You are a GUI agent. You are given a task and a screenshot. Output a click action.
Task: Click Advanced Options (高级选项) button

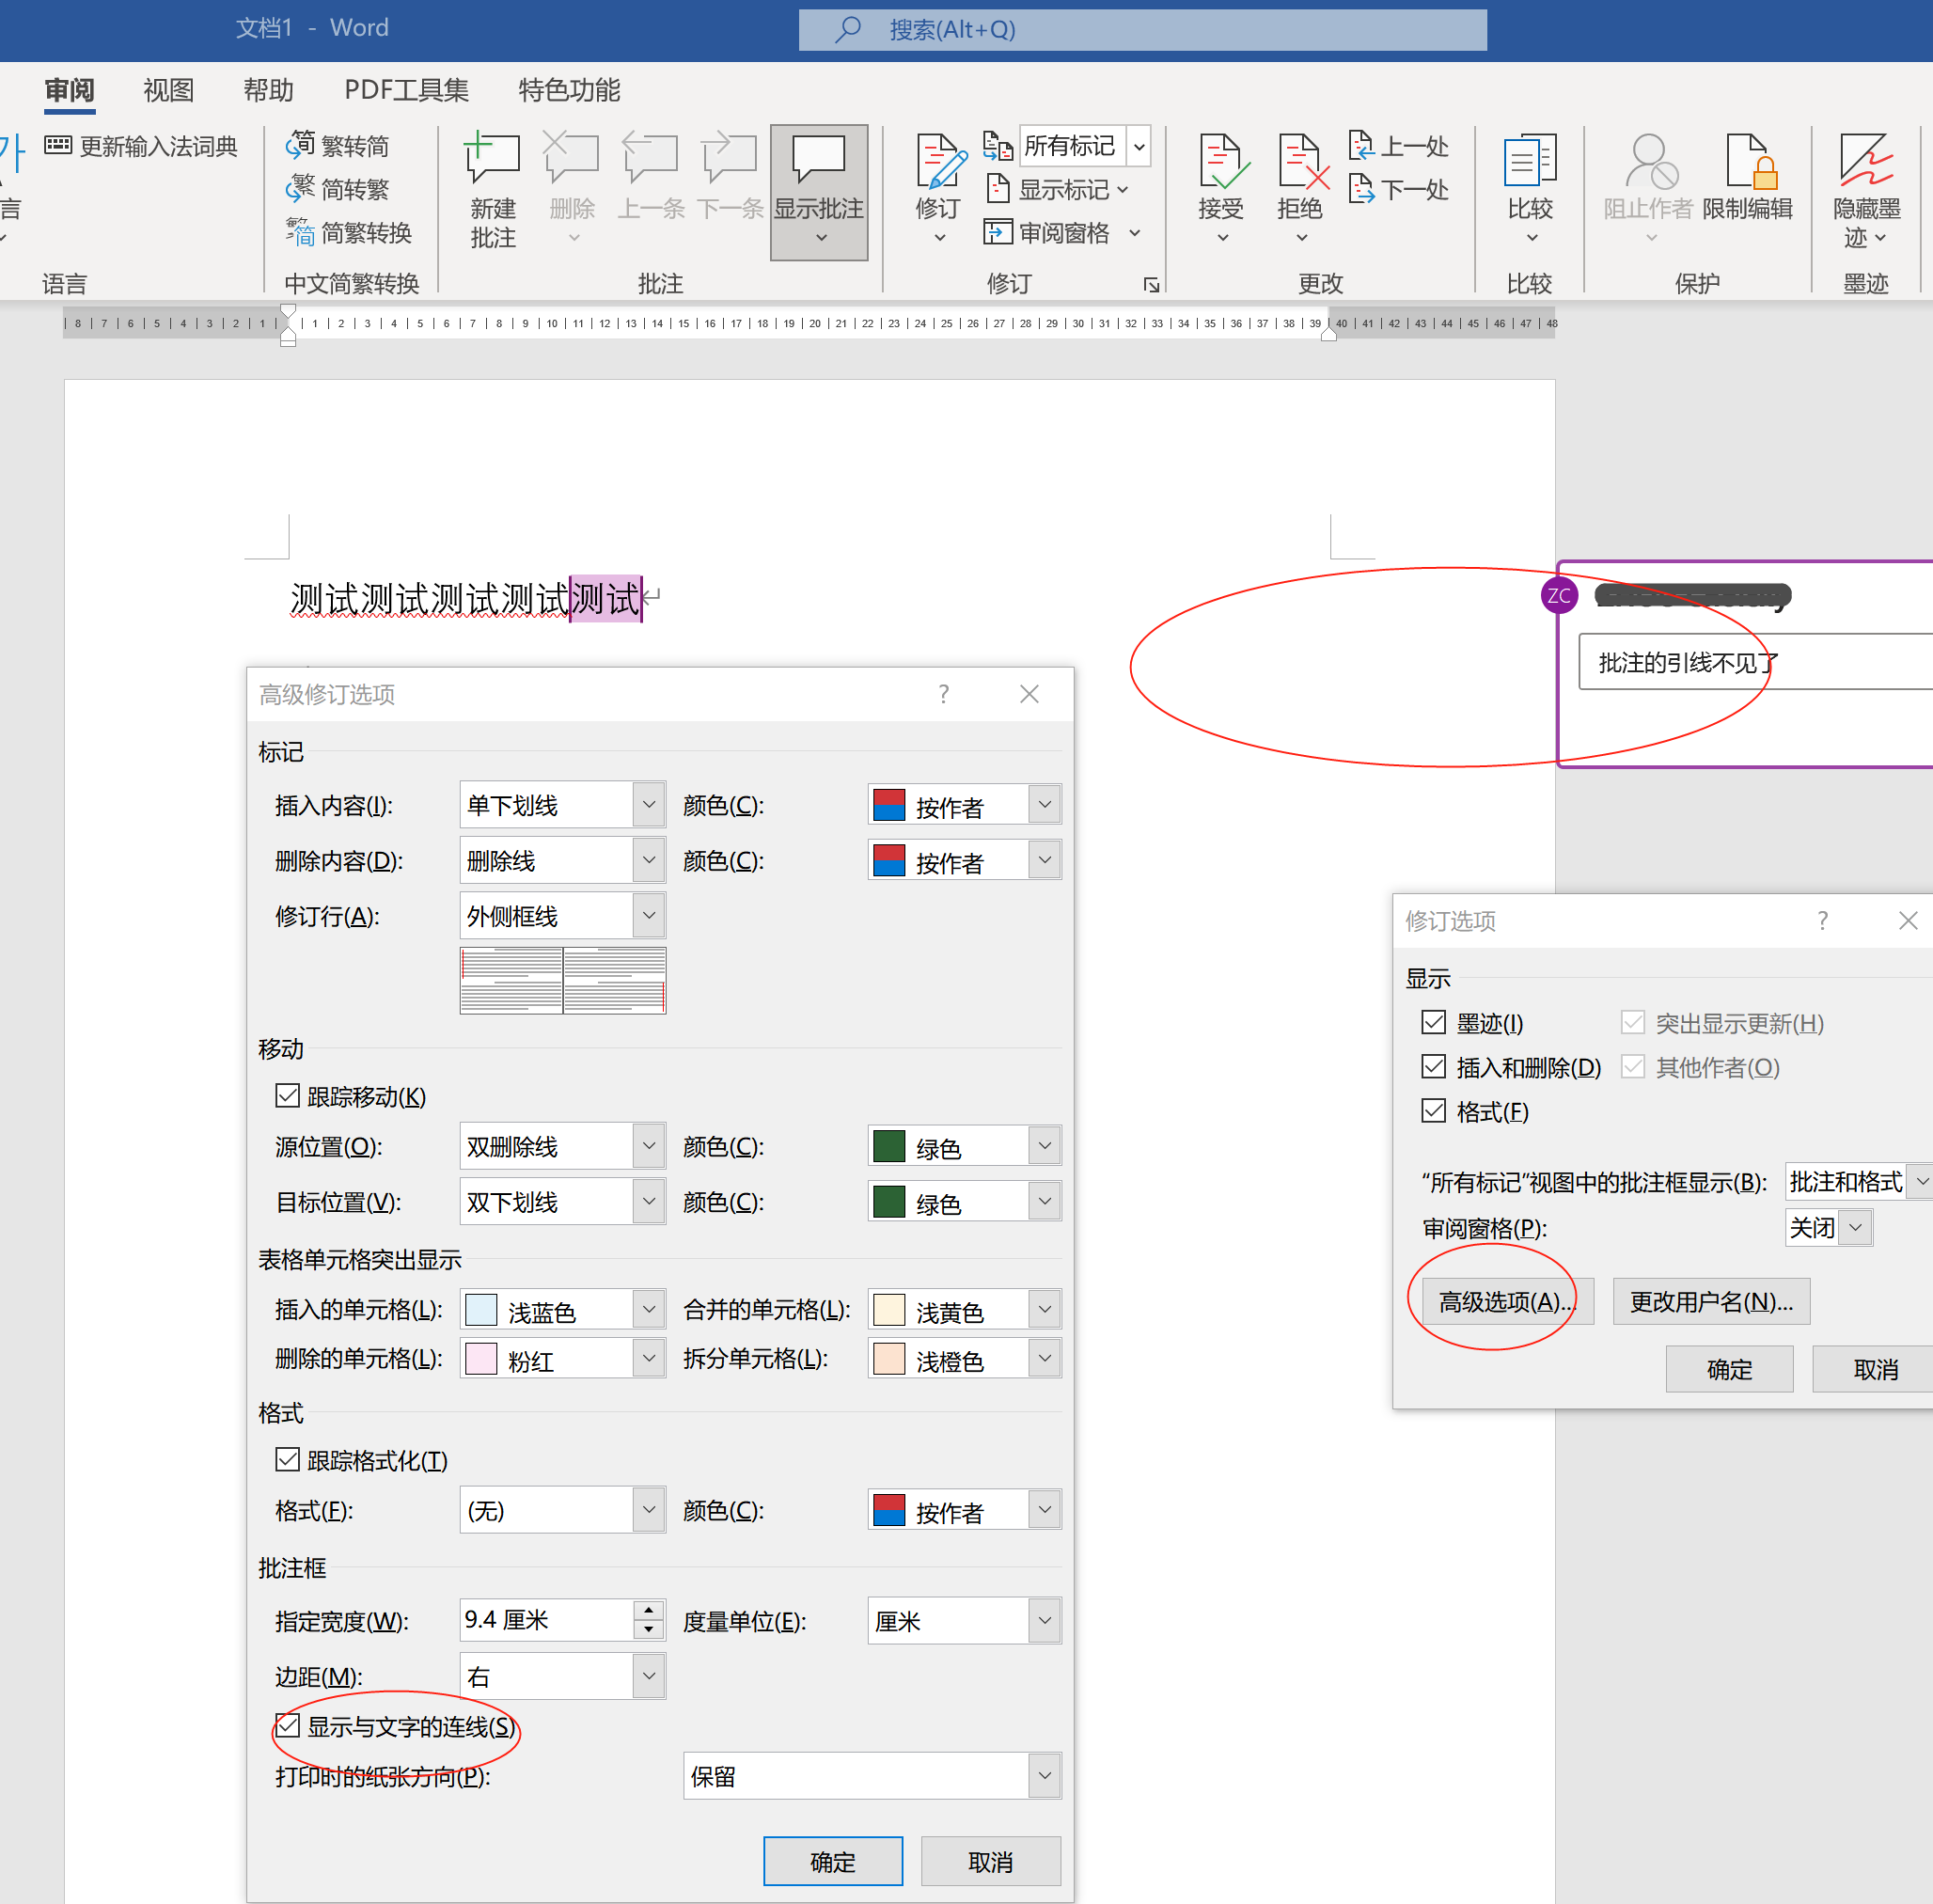coord(1507,1301)
